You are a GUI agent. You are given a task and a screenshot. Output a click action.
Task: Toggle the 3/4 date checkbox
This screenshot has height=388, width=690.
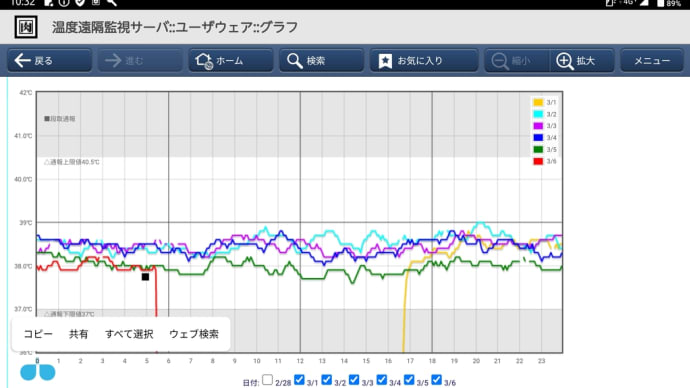tap(382, 379)
